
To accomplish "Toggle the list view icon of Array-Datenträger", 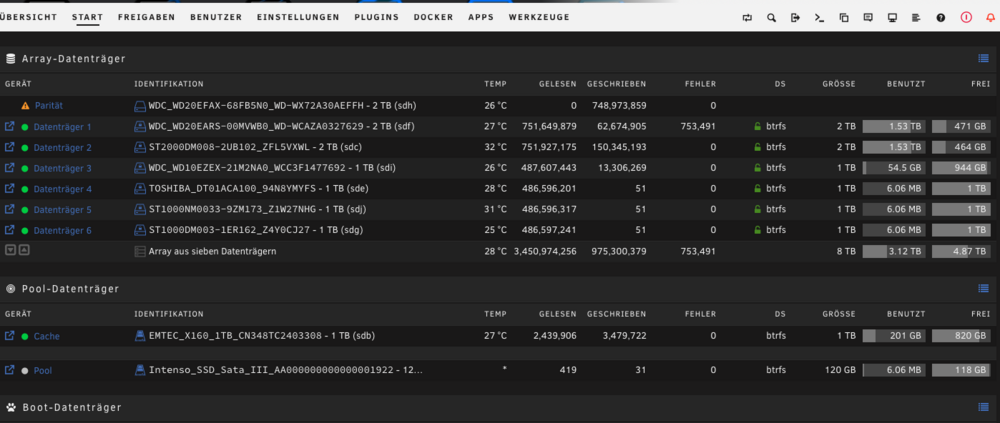I will point(983,59).
